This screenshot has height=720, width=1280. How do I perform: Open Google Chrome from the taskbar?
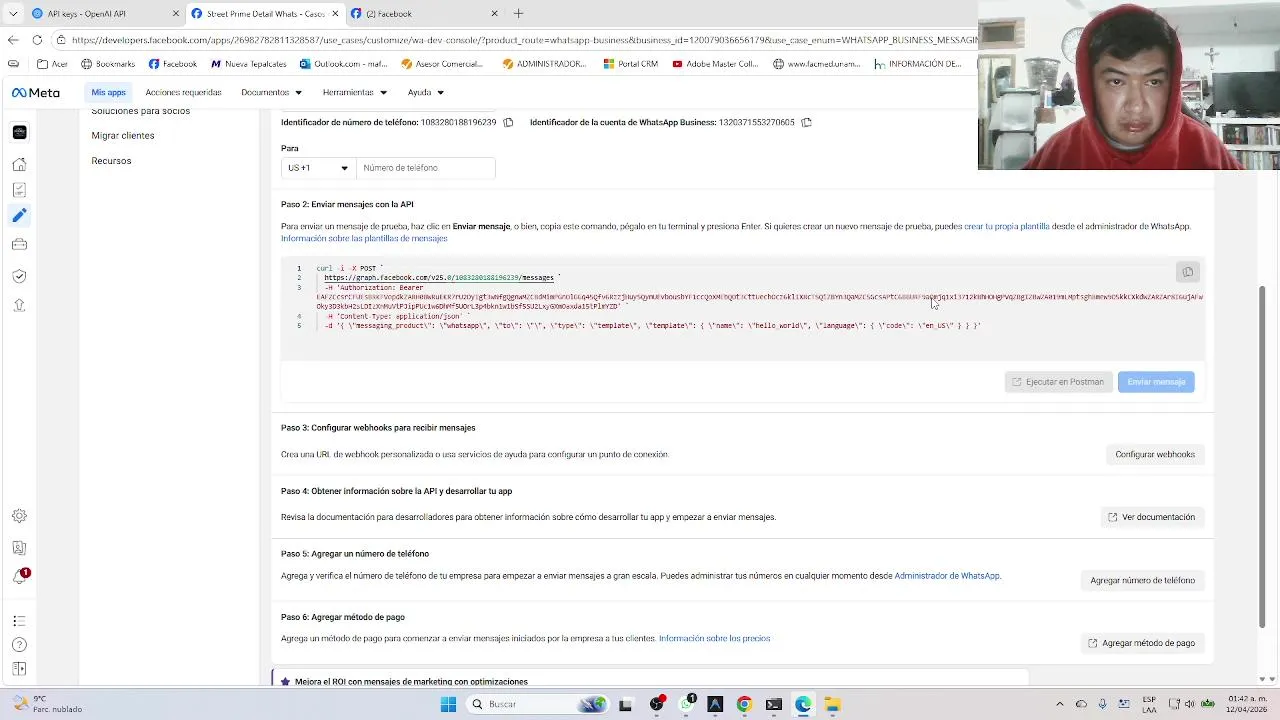pyautogui.click(x=744, y=704)
